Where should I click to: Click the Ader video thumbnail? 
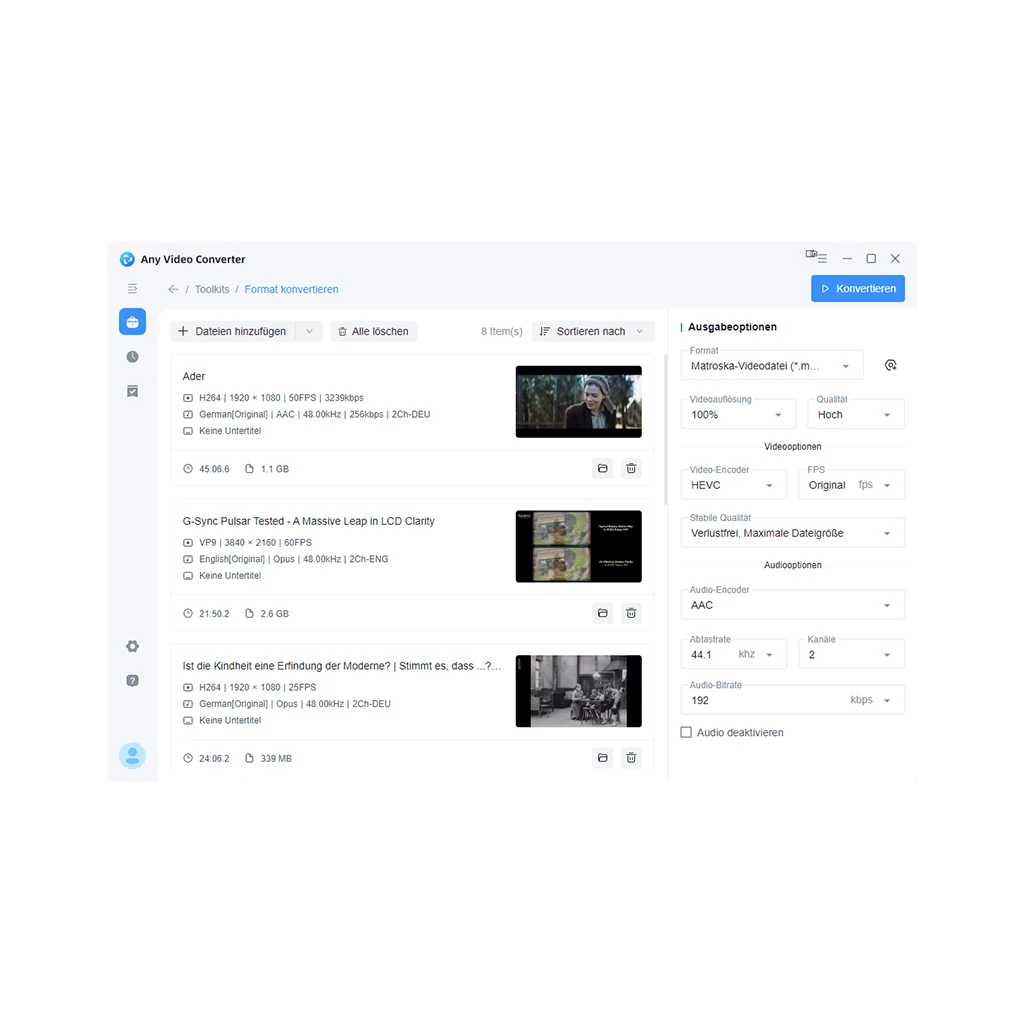[x=578, y=402]
